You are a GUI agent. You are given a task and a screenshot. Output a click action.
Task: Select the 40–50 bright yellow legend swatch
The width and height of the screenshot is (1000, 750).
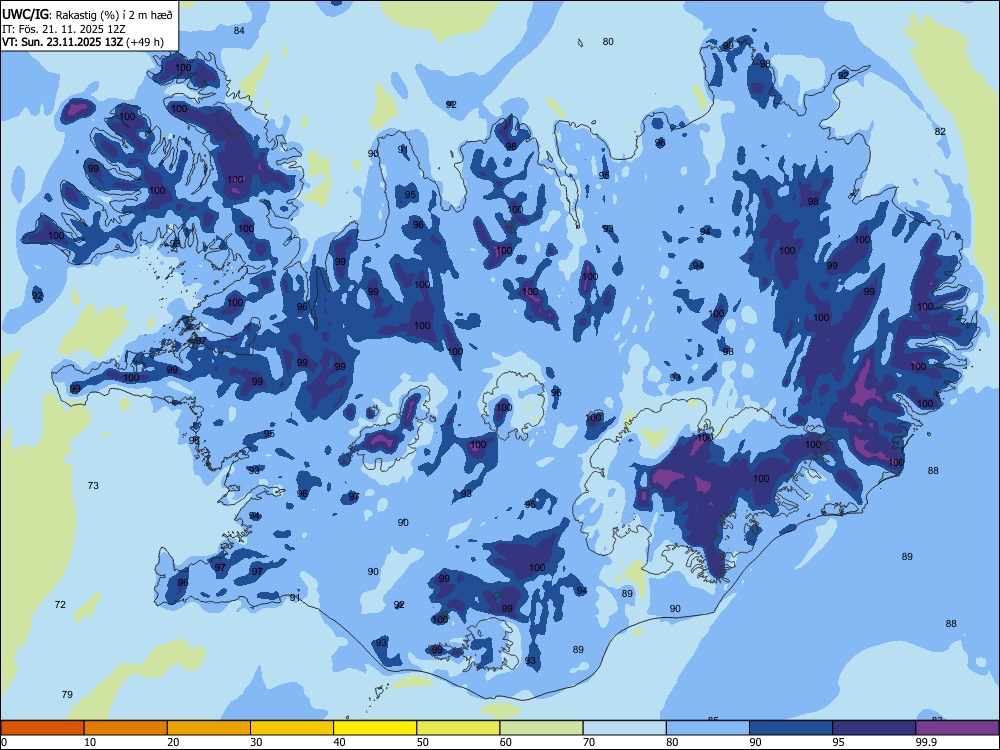click(375, 728)
